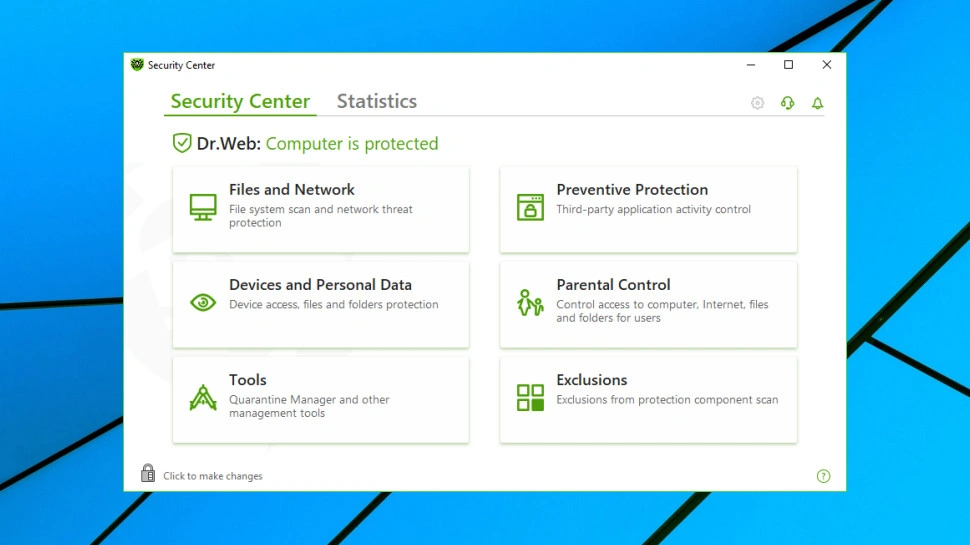Switch to the Statistics tab
This screenshot has width=970, height=545.
376,101
